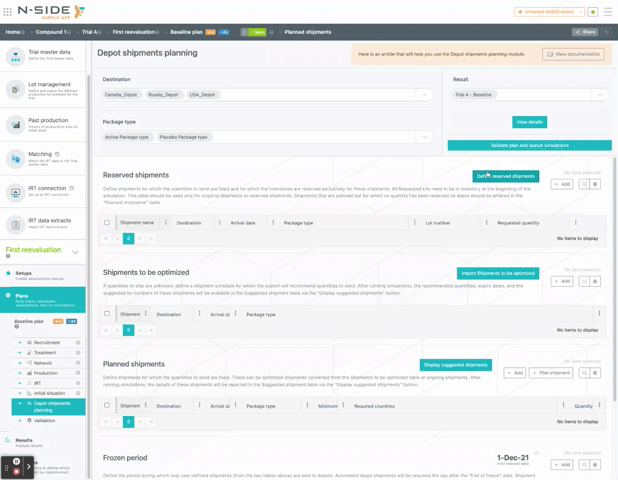Click Validate plan and launch simulations
The image size is (618, 480).
(529, 145)
